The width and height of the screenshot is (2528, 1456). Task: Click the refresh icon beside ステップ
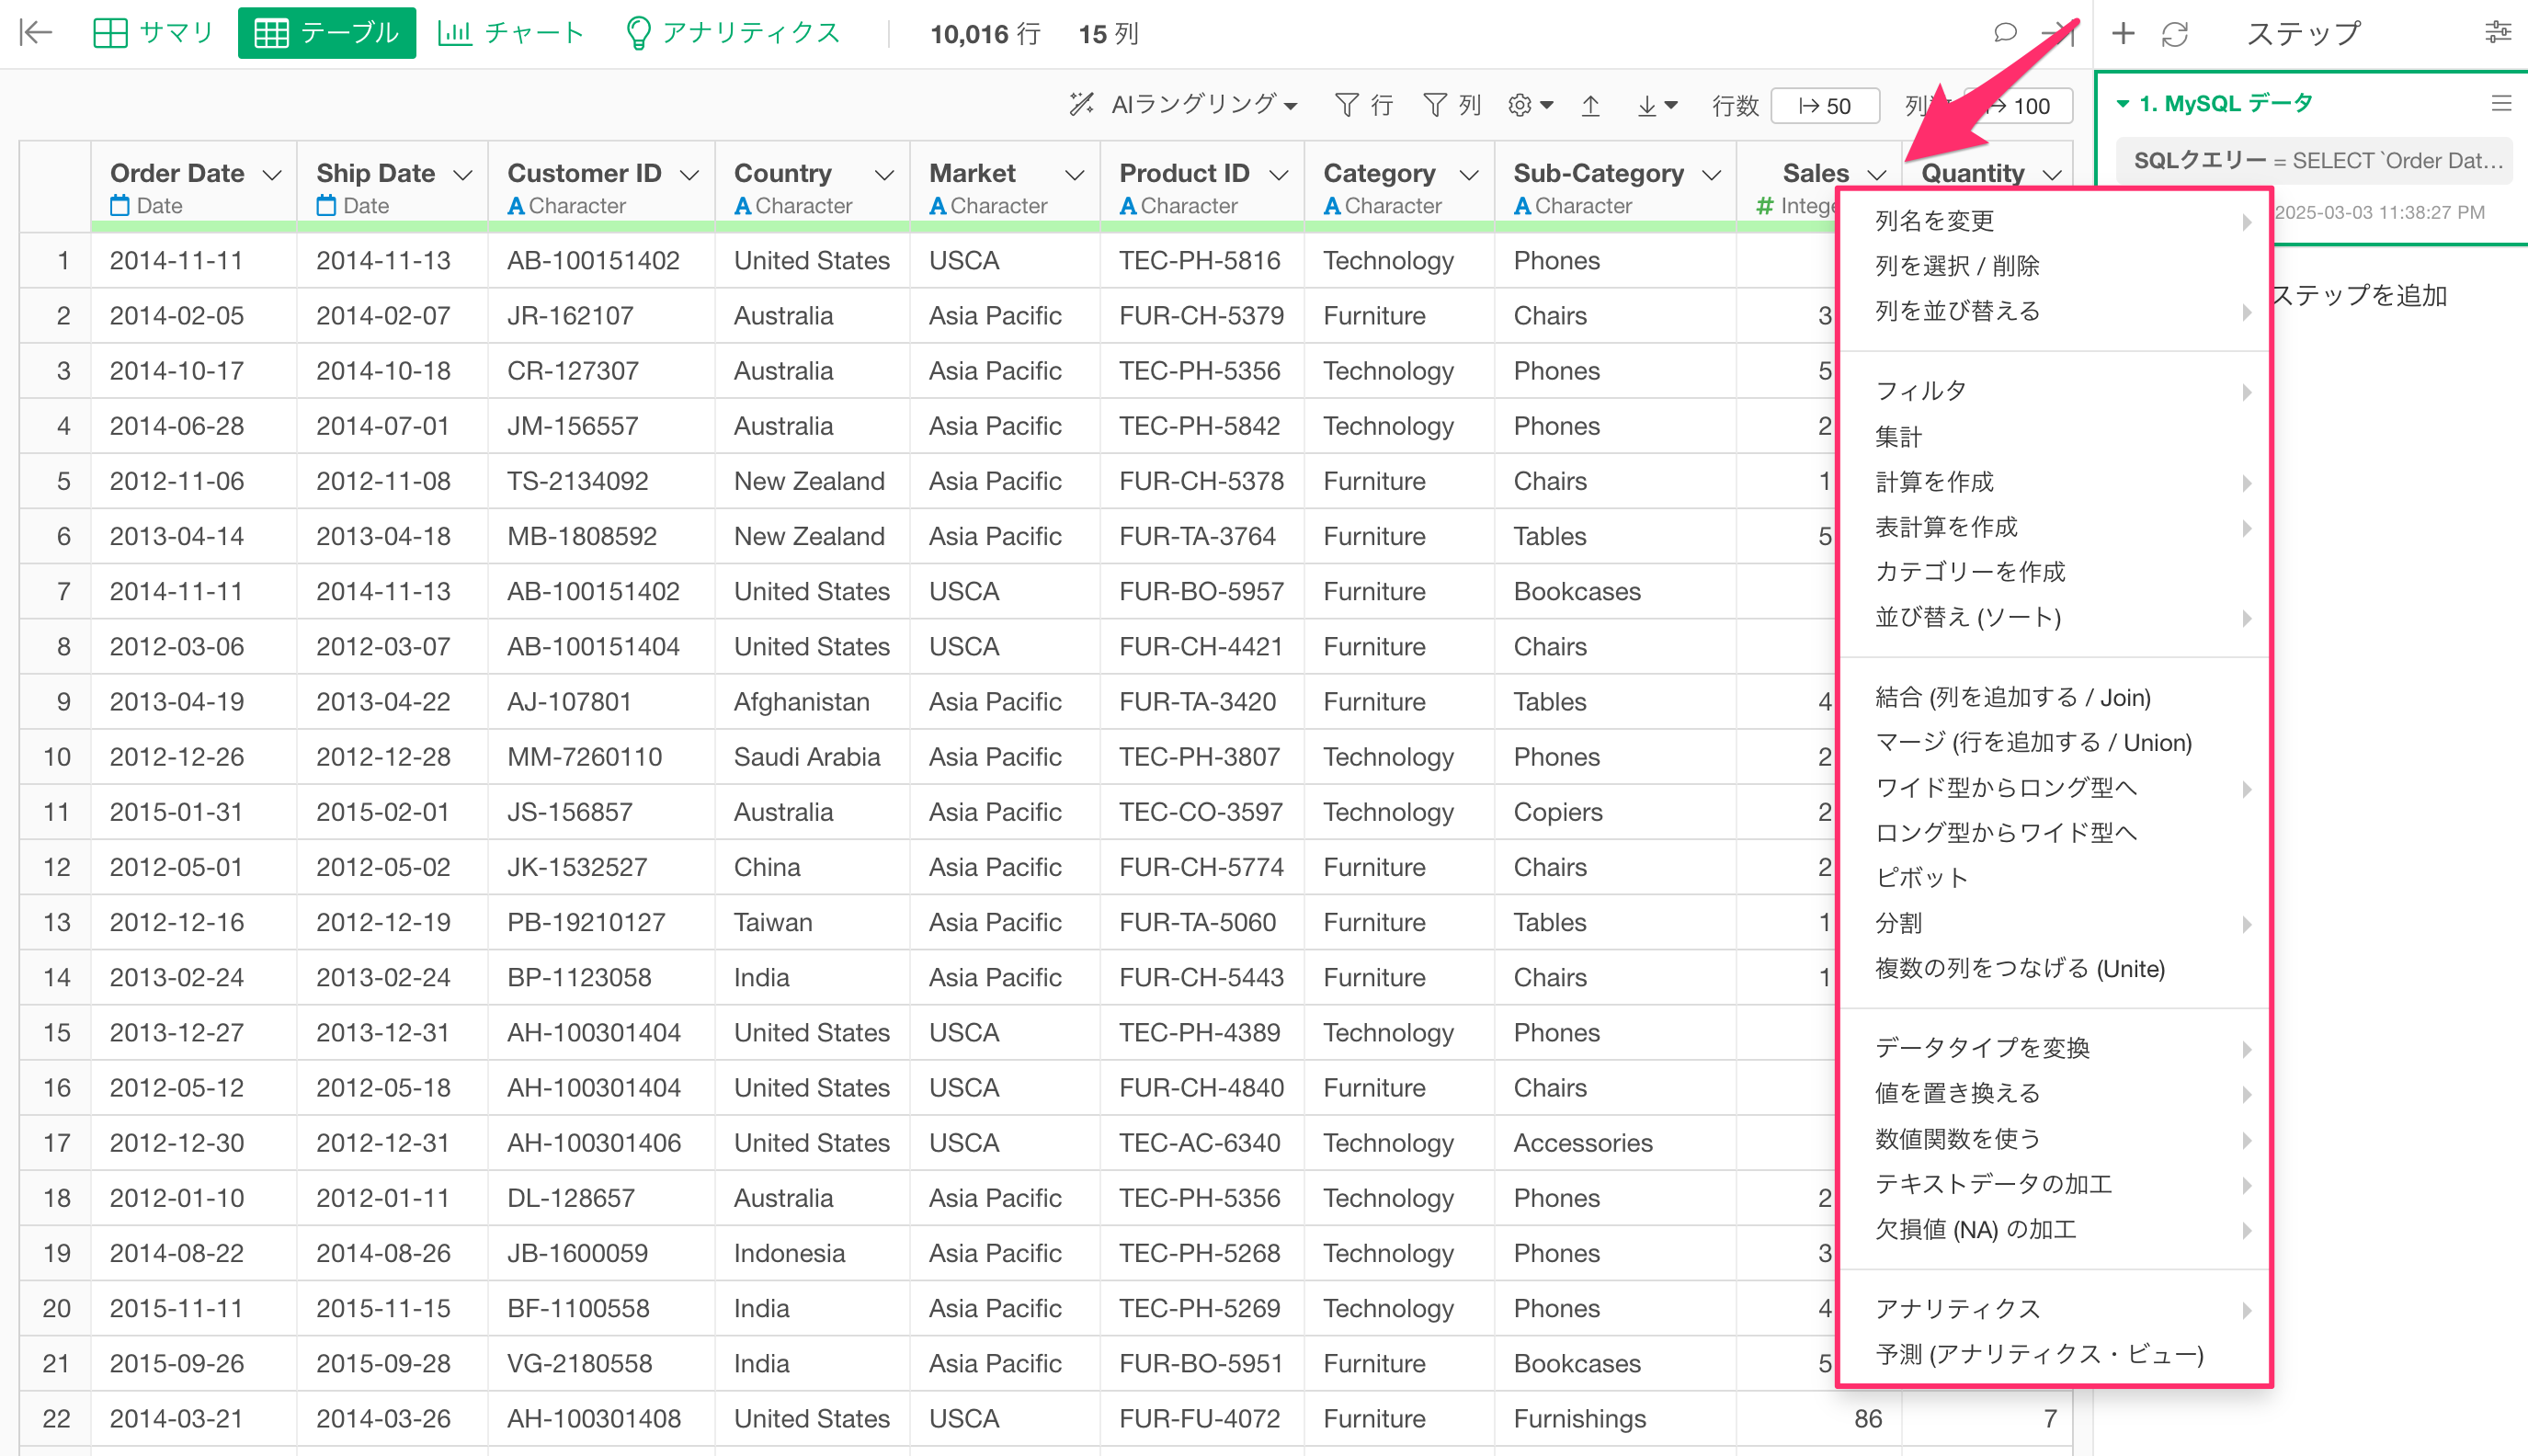[x=2175, y=34]
